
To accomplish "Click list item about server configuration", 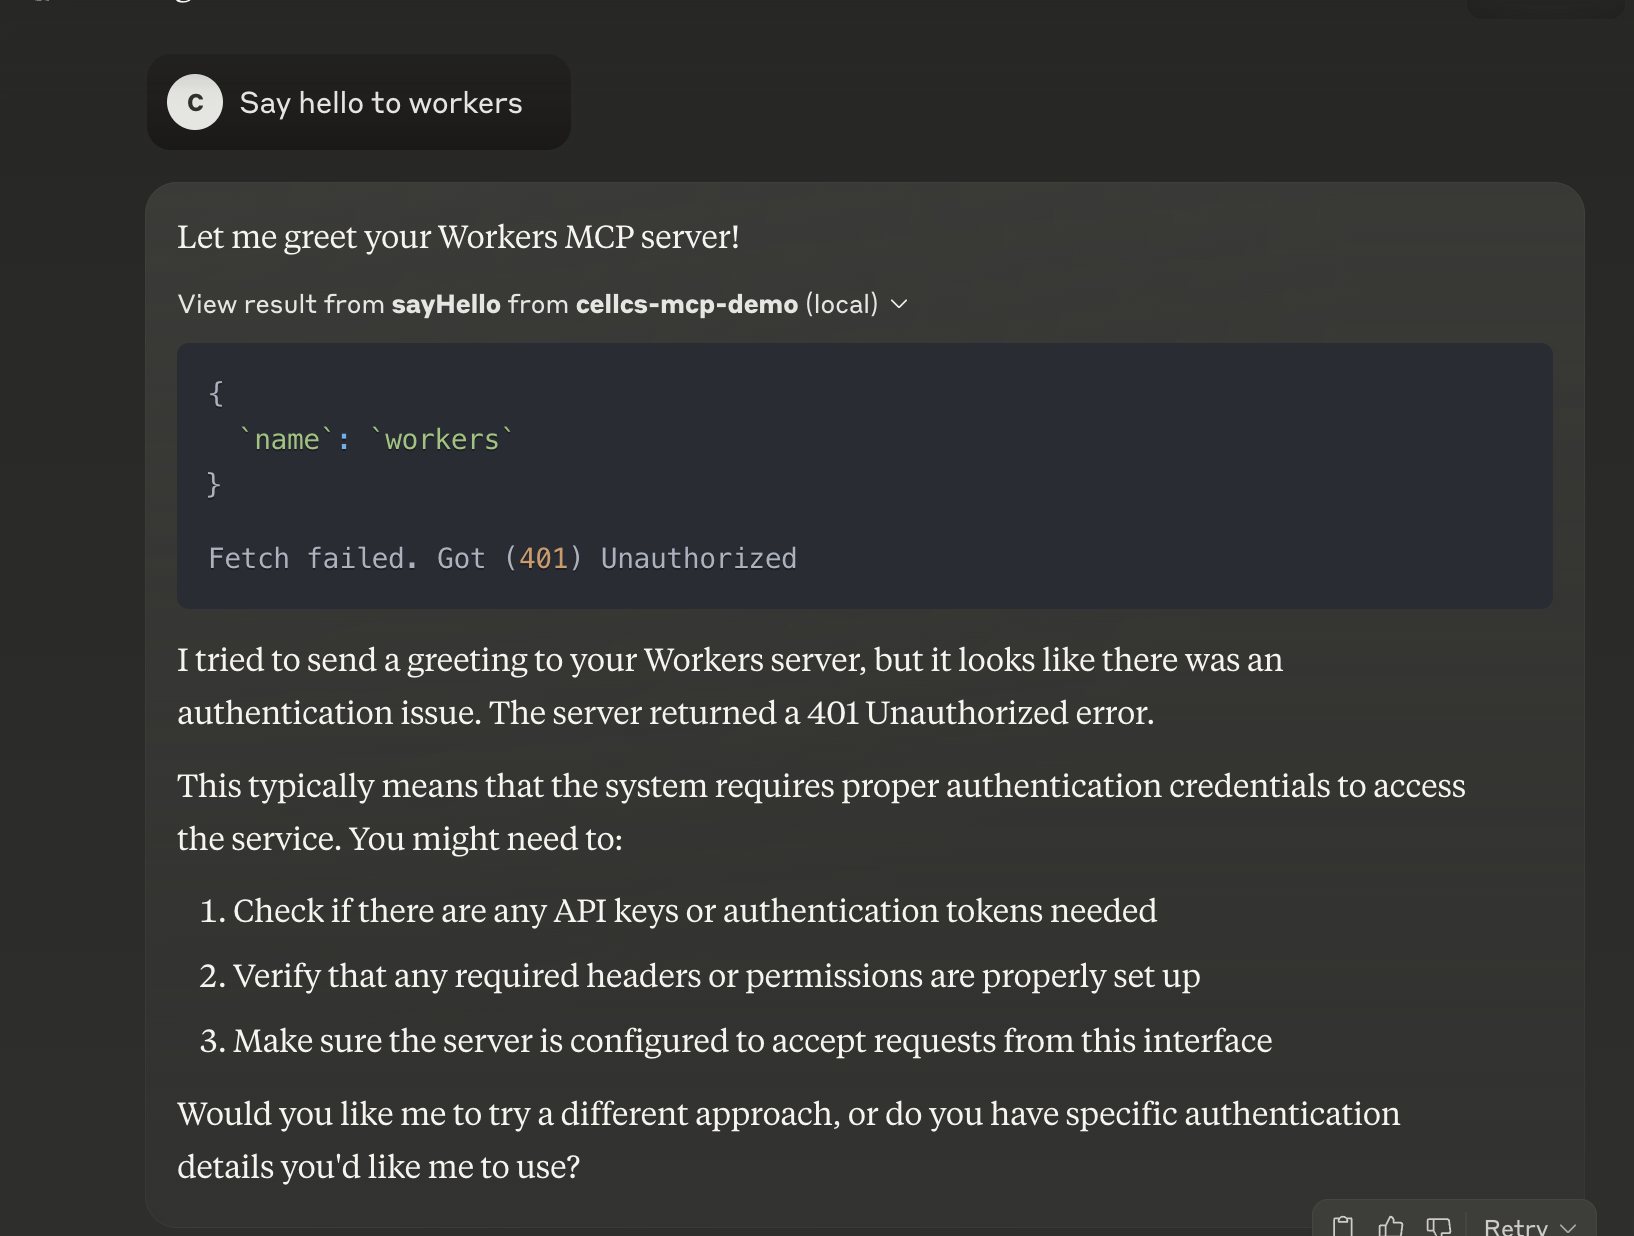I will (752, 1041).
